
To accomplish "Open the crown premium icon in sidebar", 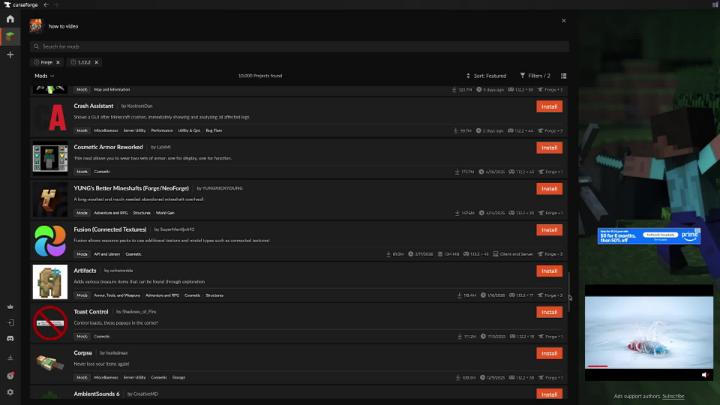I will tap(10, 306).
